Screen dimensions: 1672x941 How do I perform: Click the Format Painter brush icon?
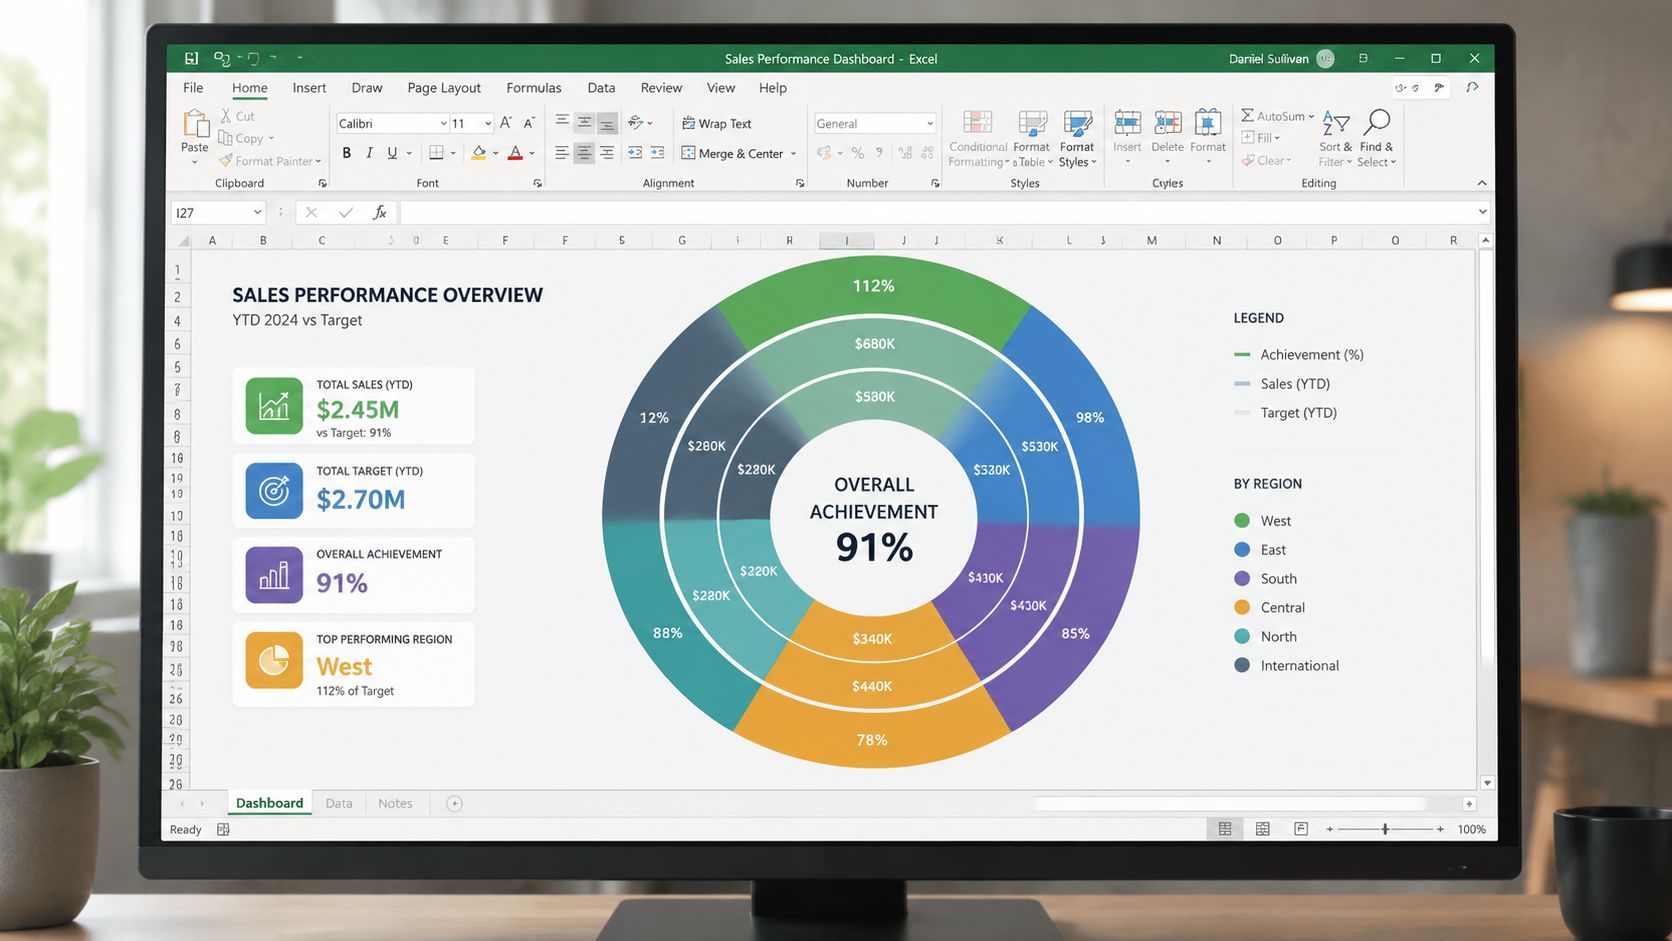tap(226, 161)
